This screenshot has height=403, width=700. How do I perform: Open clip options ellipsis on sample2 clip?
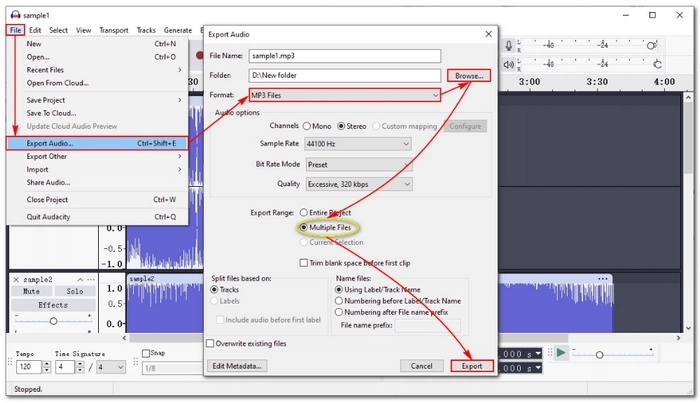[603, 278]
